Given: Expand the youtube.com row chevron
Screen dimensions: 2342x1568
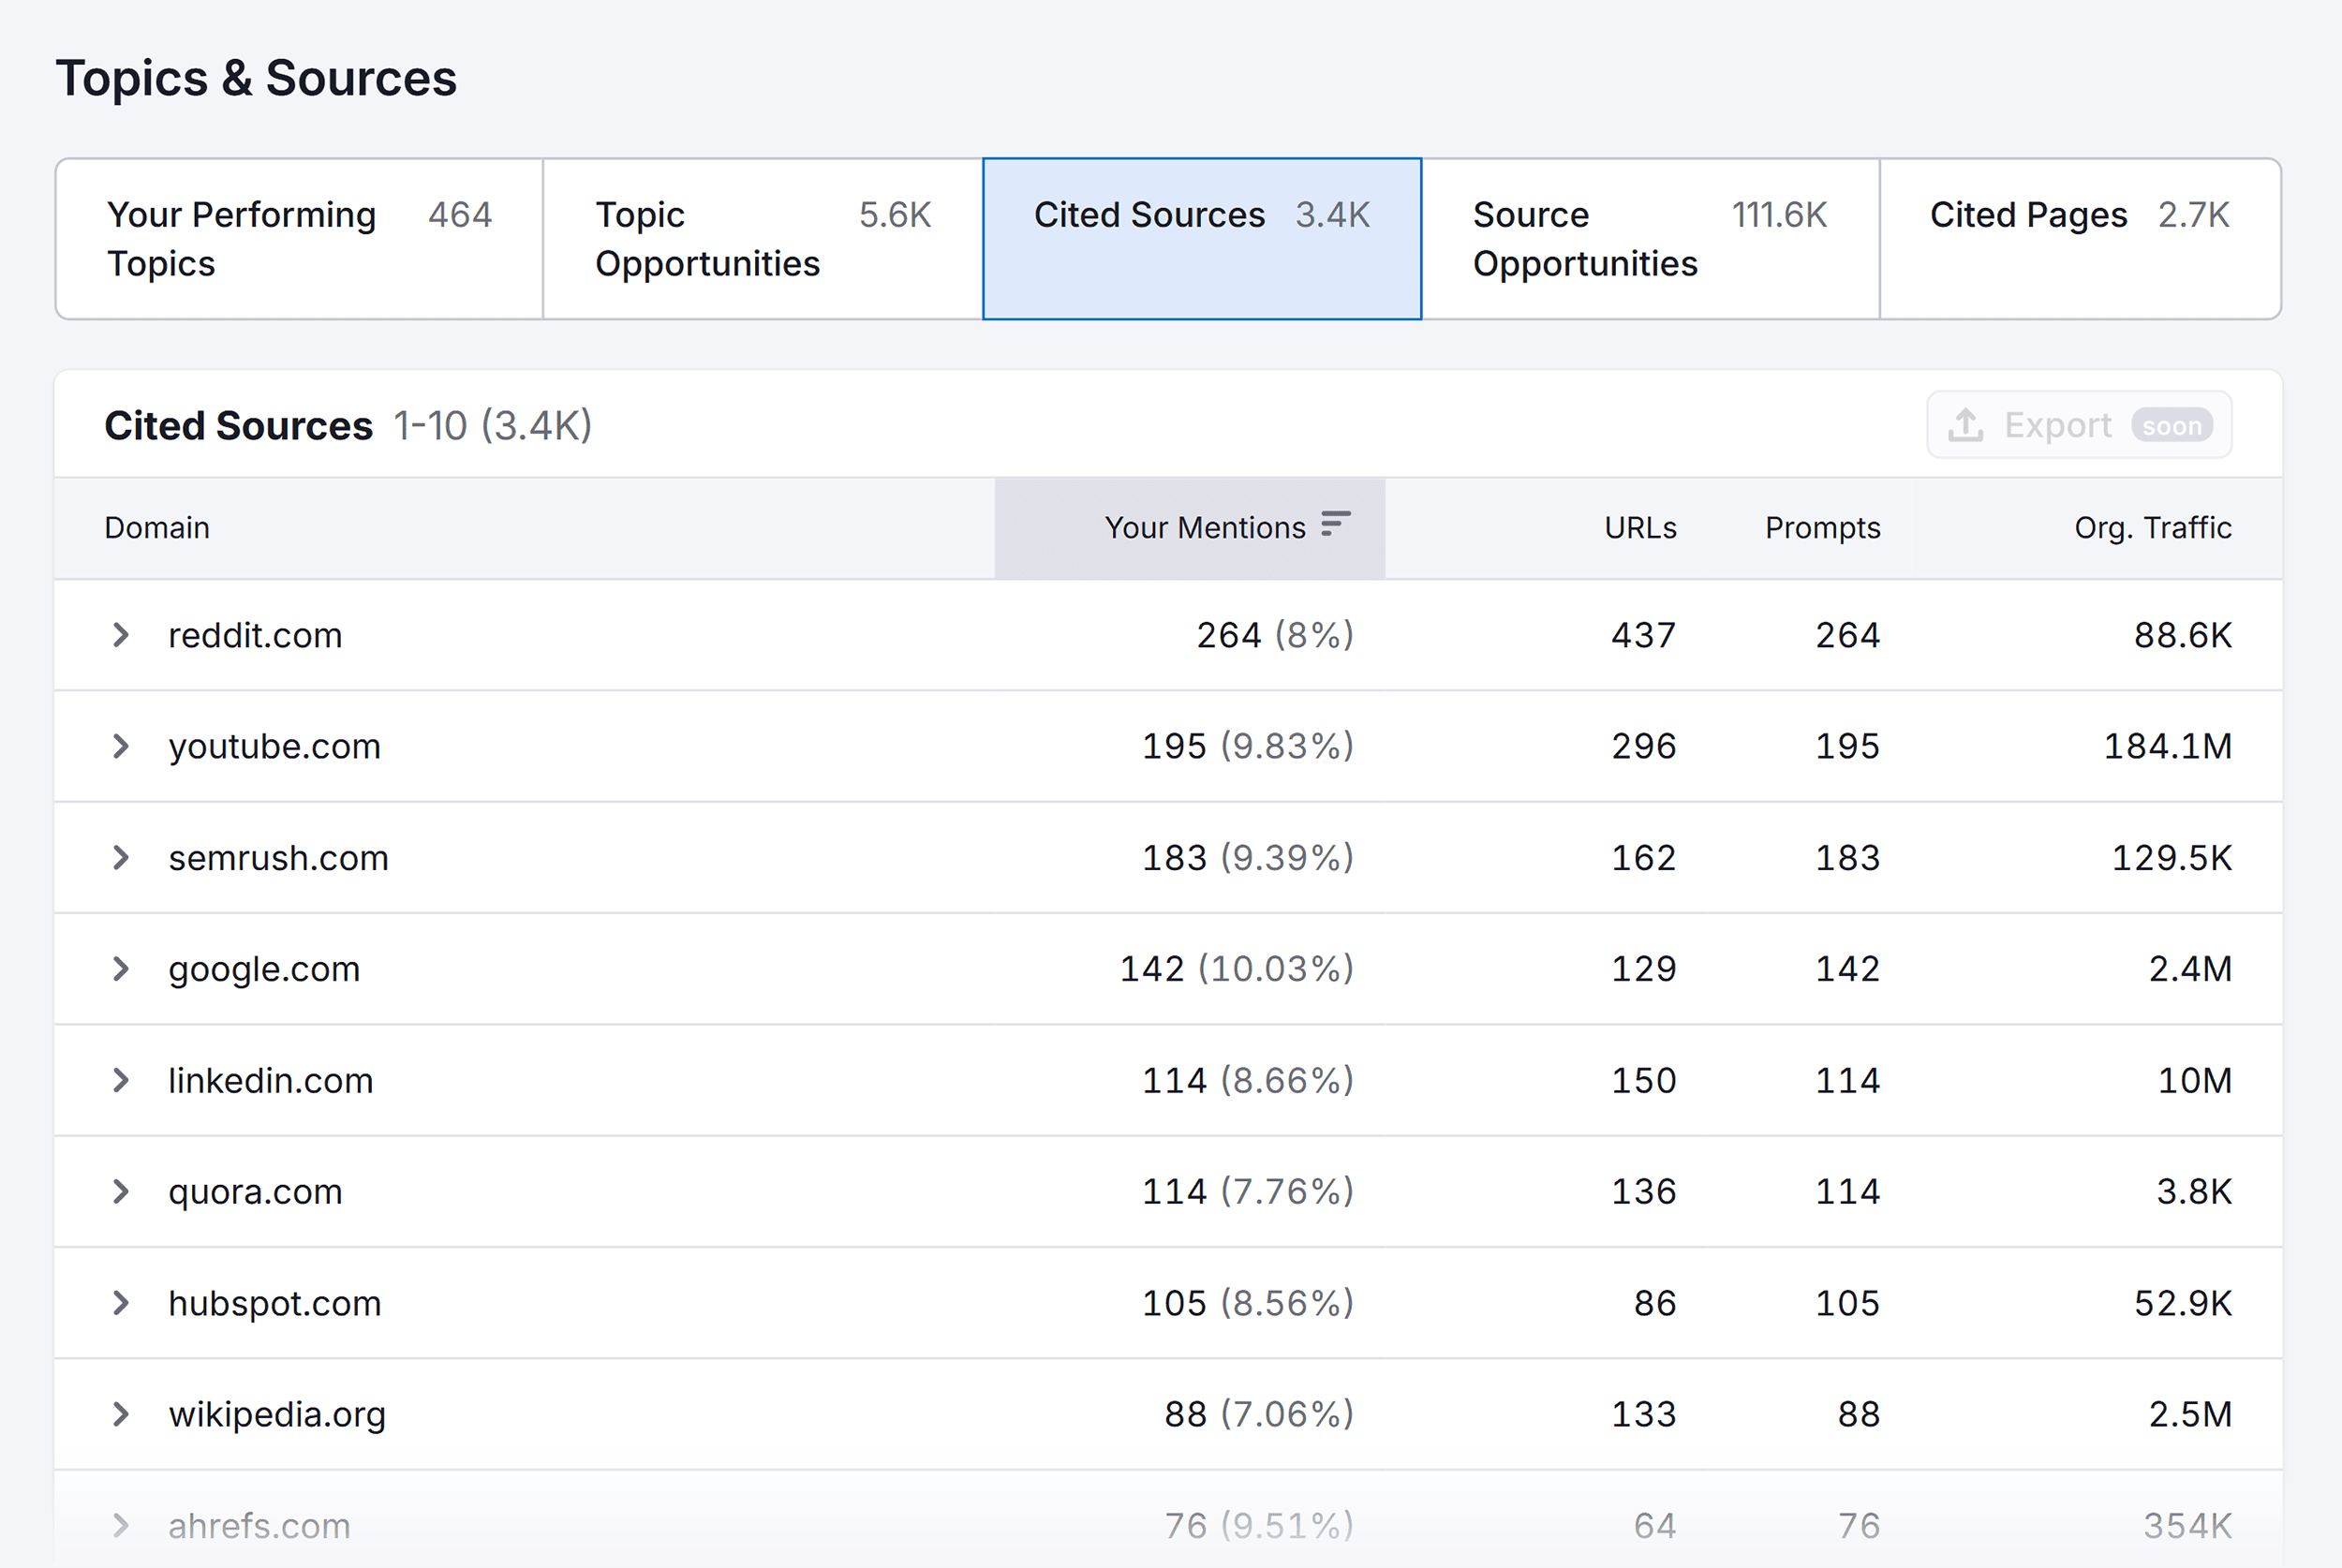Looking at the screenshot, I should [x=121, y=746].
